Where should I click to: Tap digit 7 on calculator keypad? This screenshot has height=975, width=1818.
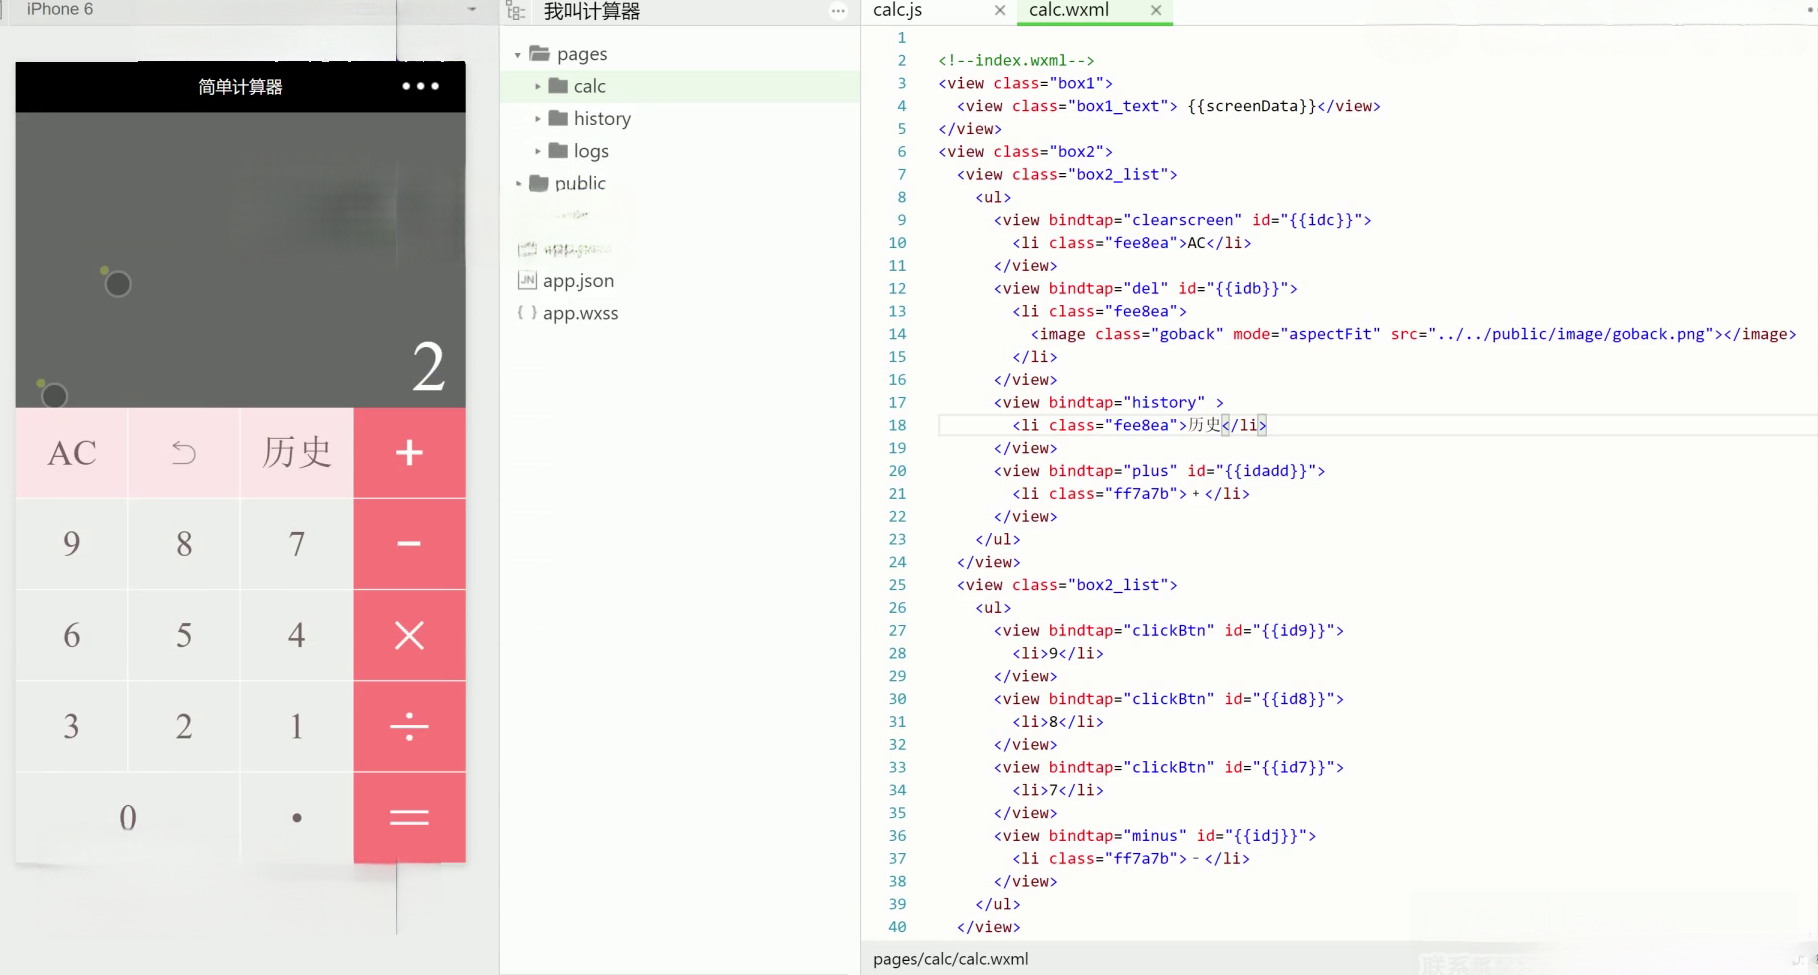[x=297, y=544]
